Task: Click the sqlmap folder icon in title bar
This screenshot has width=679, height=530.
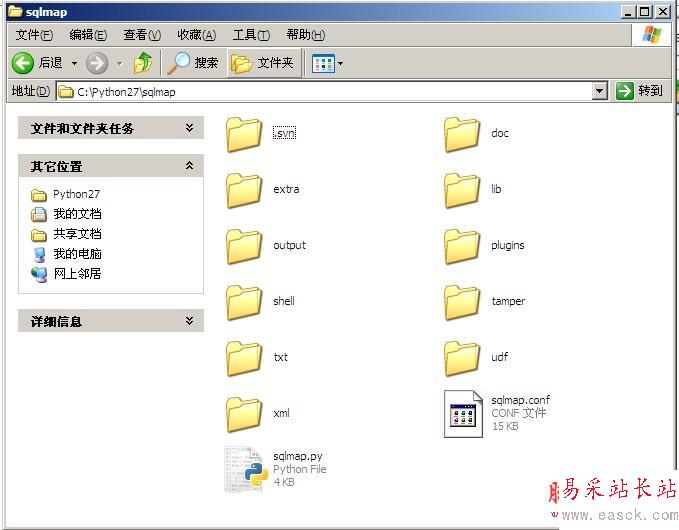Action: [15, 11]
